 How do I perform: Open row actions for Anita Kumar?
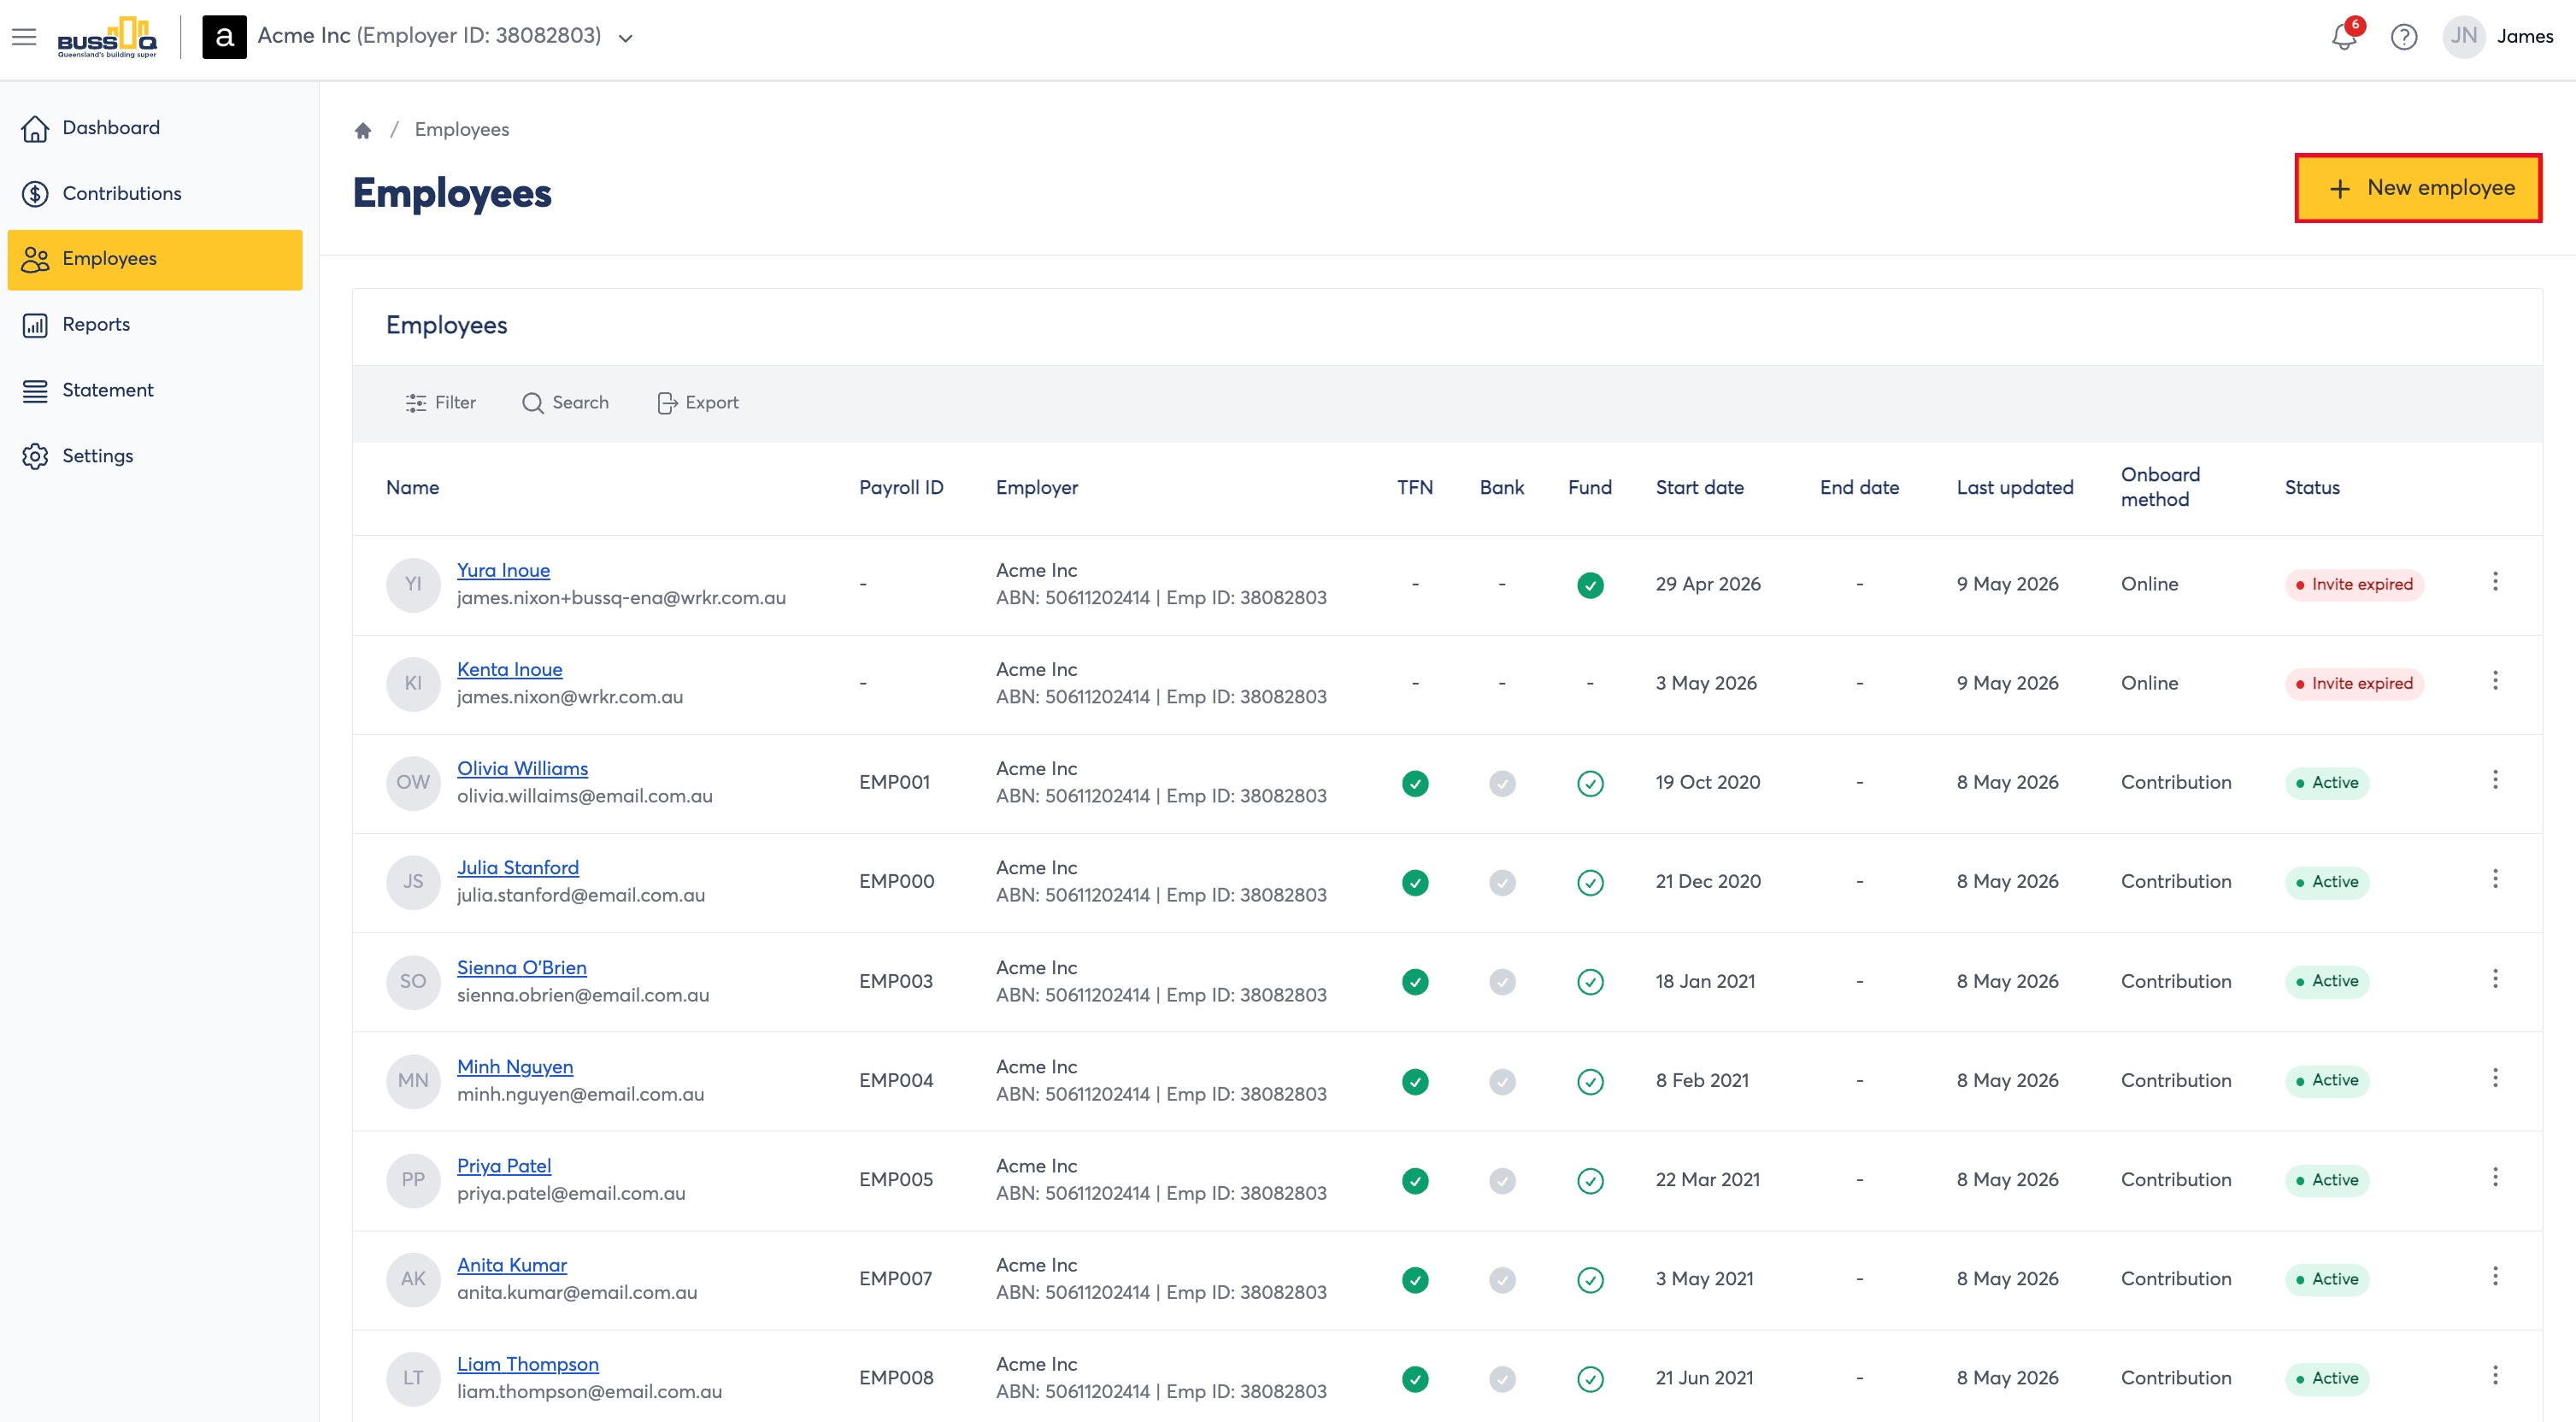click(x=2495, y=1276)
